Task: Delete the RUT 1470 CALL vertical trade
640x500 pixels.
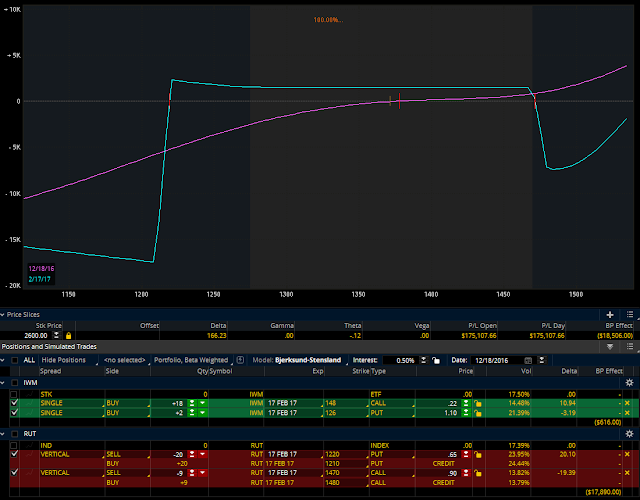Action: tap(627, 473)
